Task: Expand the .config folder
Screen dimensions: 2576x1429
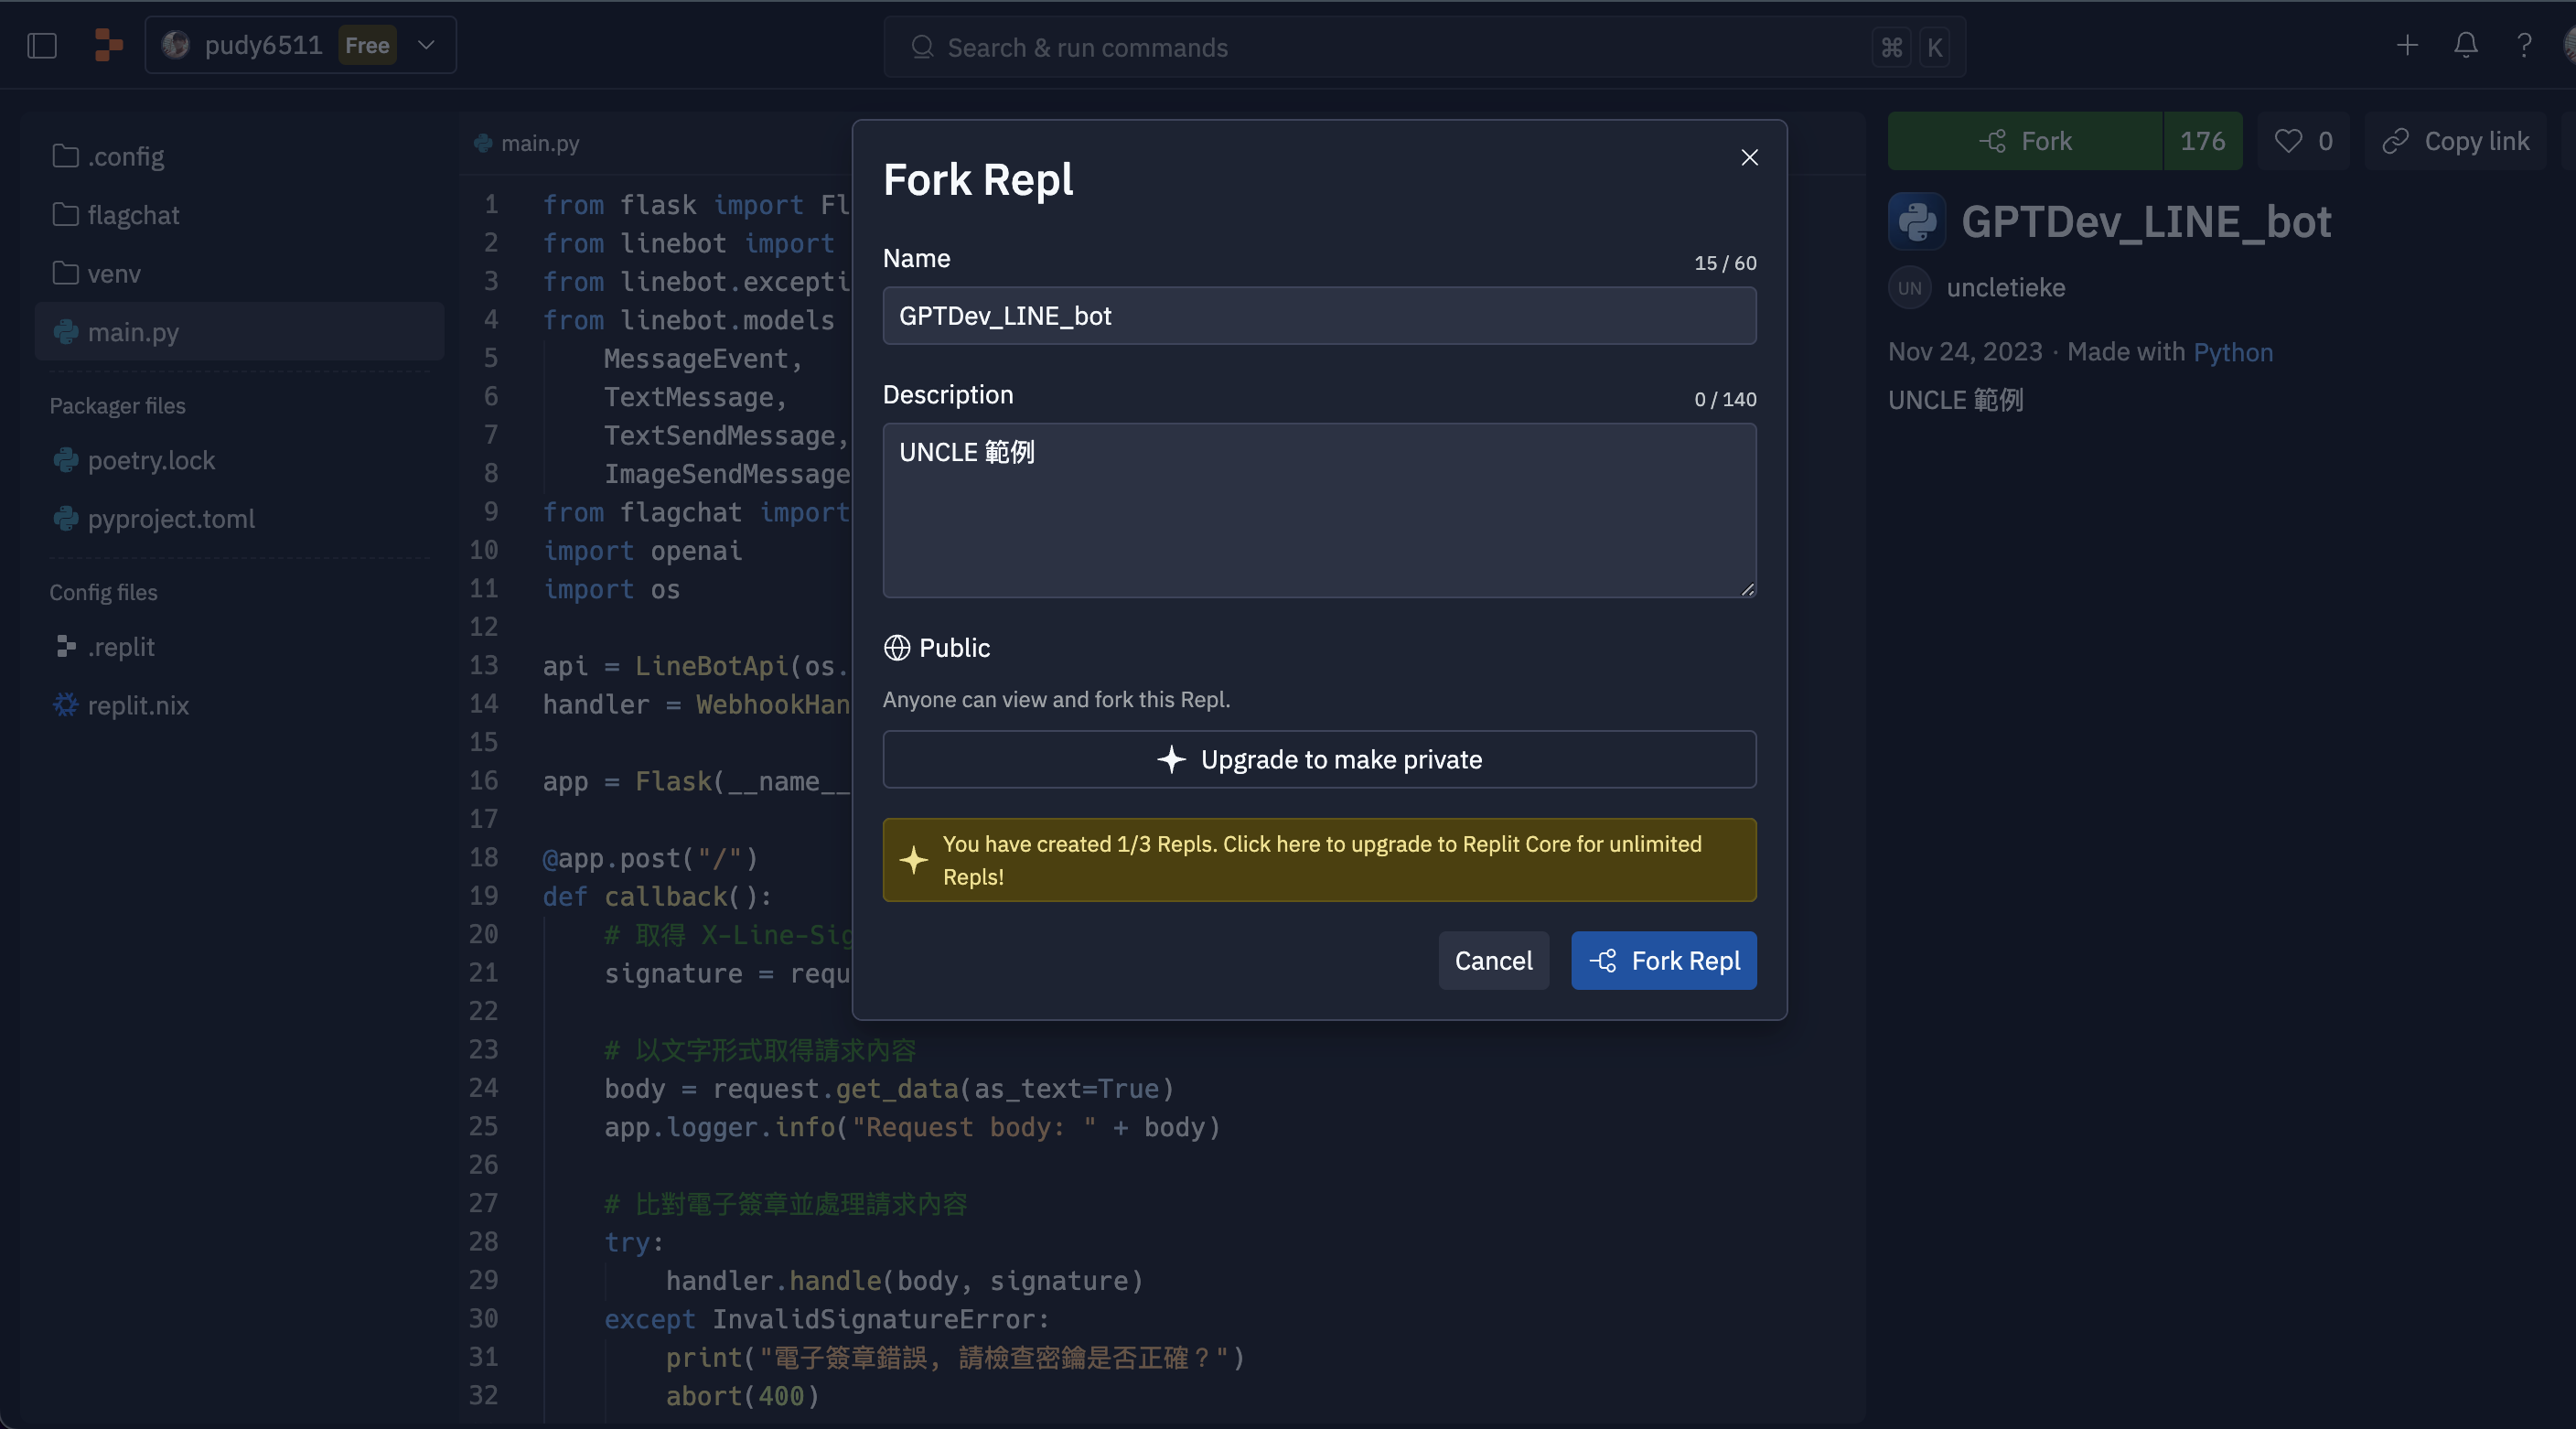Action: (126, 157)
